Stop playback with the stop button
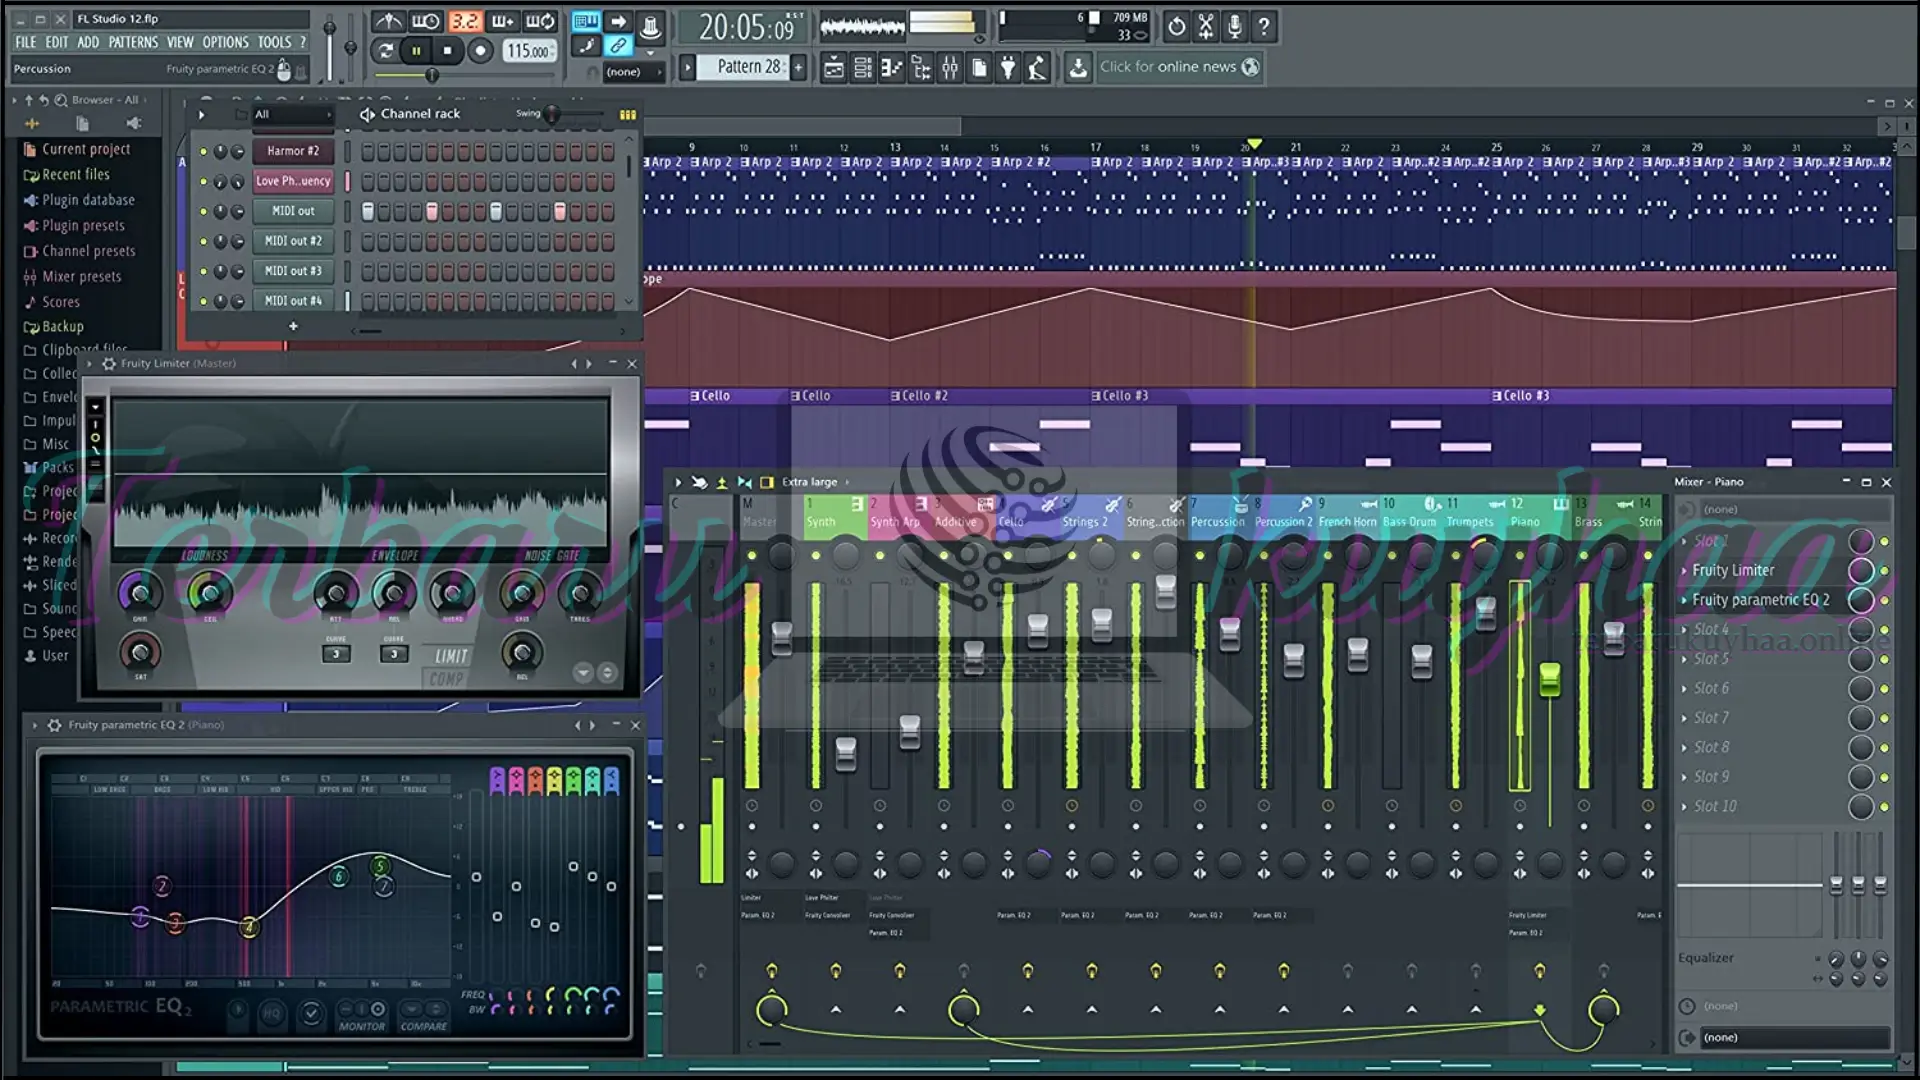This screenshot has width=1920, height=1080. coord(448,50)
